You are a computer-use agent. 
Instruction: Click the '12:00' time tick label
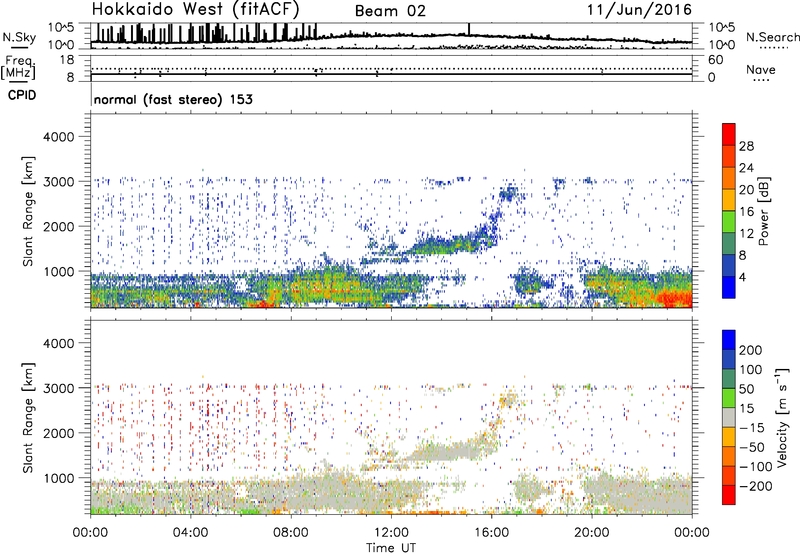pos(391,533)
